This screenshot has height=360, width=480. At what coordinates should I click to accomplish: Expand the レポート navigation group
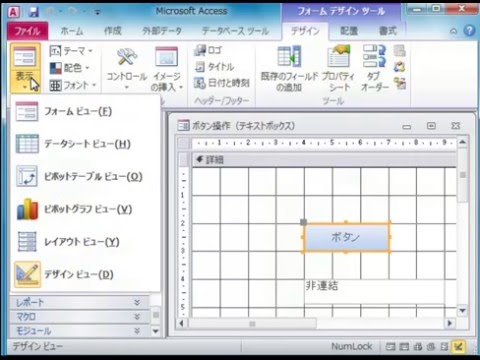[x=80, y=302]
